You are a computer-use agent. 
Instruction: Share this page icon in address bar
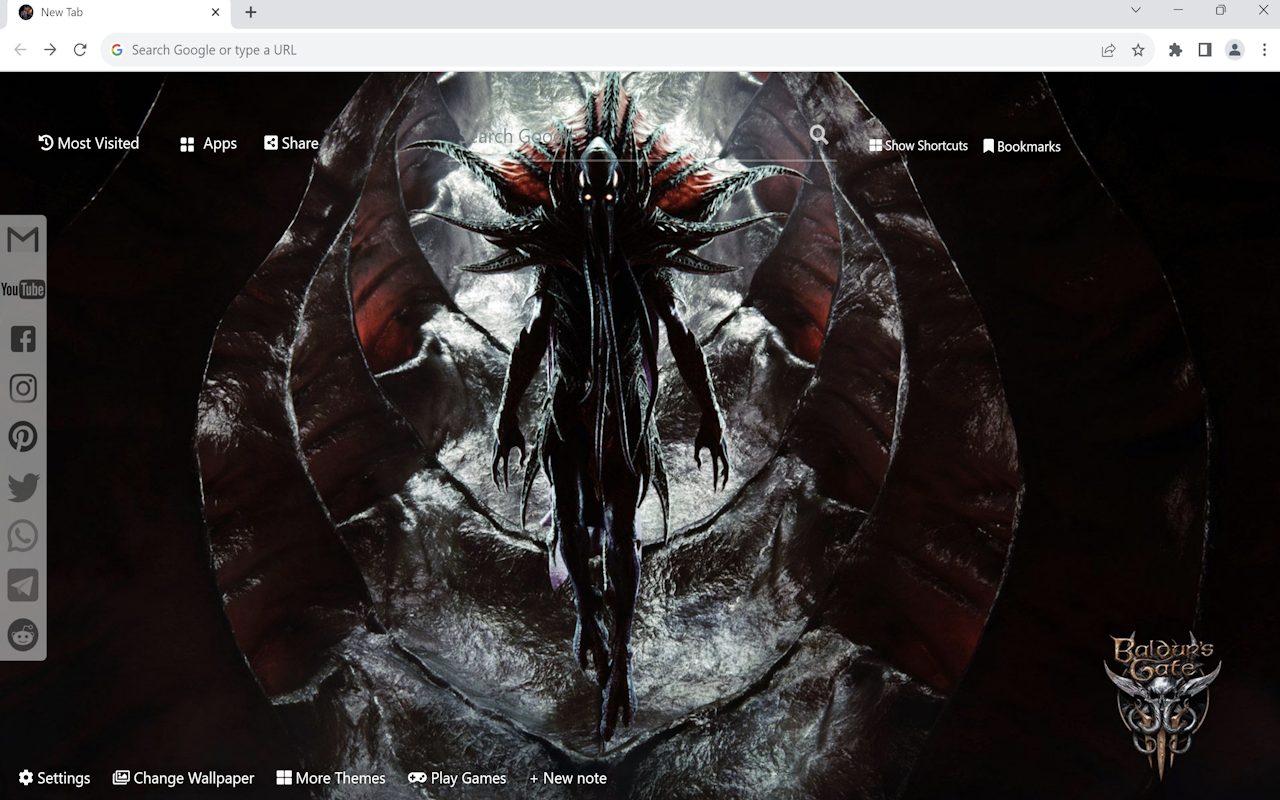click(1108, 50)
